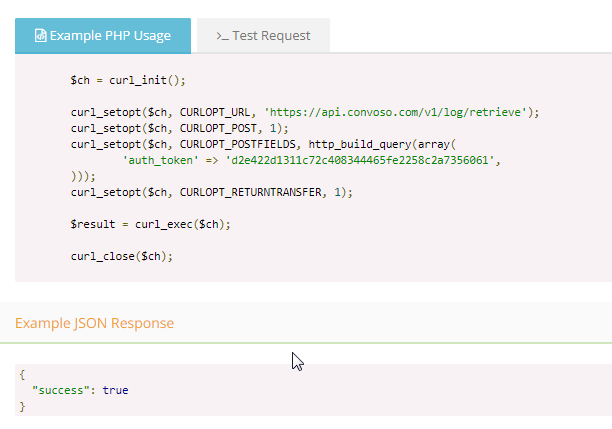The height and width of the screenshot is (429, 612).
Task: Click the CURLOPT_RETURNTRANSFER line
Action: point(212,192)
